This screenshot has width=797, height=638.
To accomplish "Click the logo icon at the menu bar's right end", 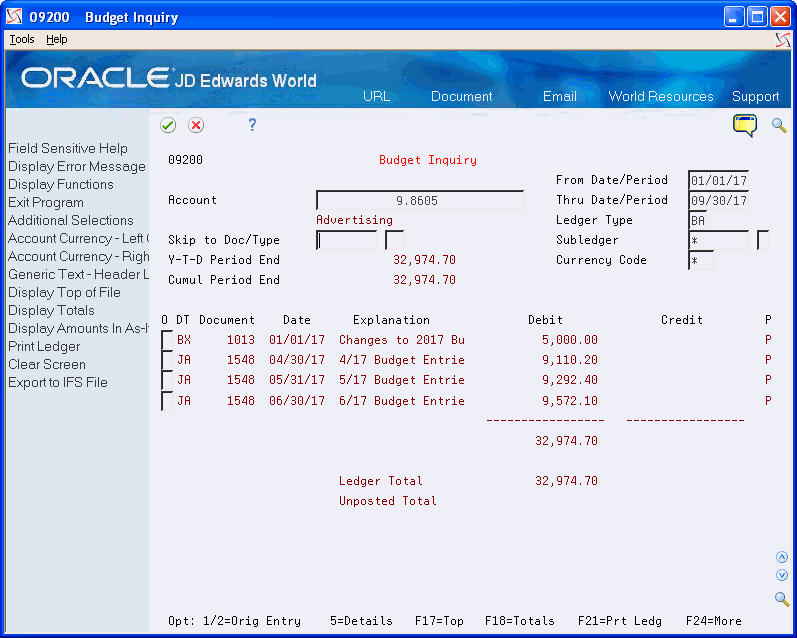I will pyautogui.click(x=783, y=40).
